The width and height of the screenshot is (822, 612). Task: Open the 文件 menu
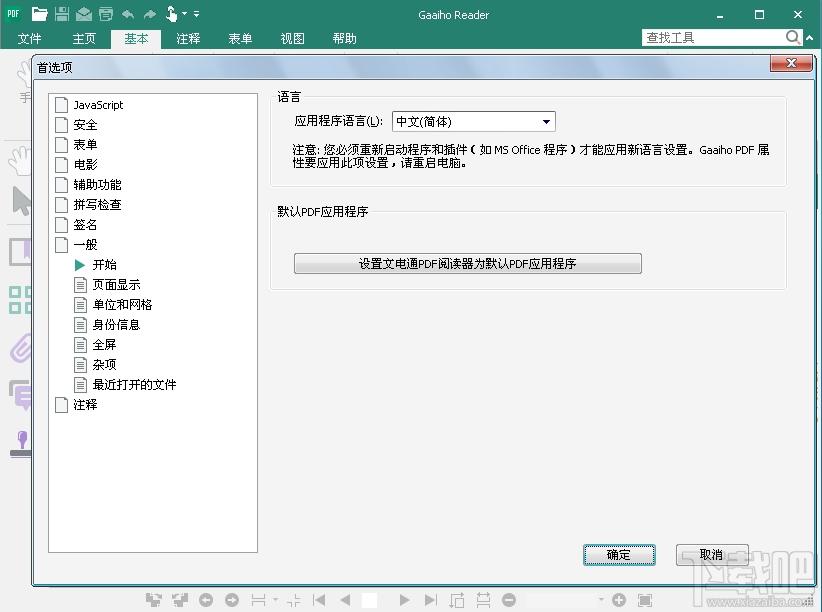29,38
